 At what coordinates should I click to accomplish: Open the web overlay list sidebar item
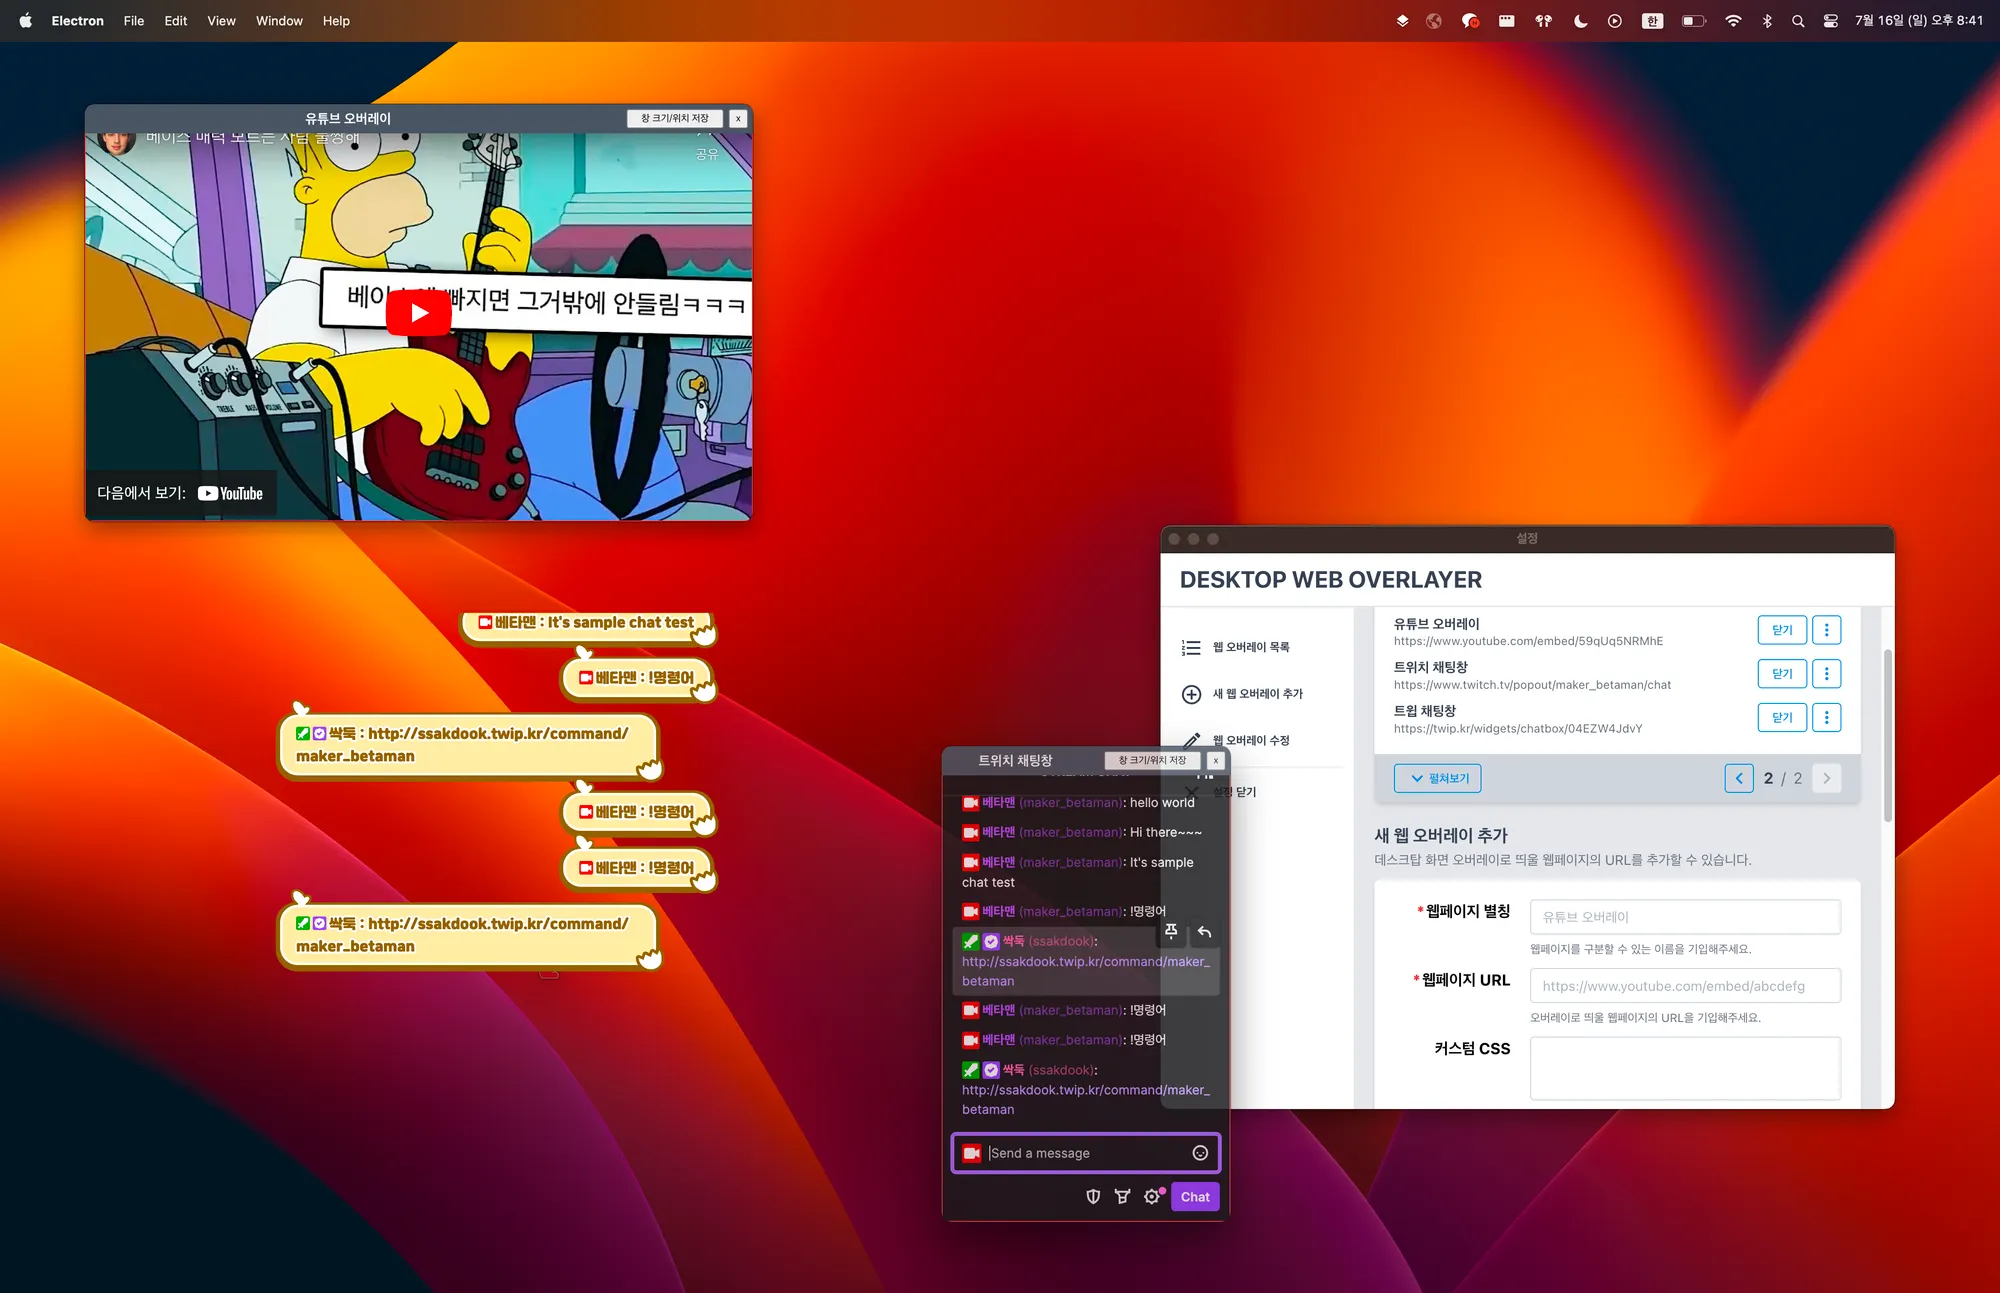pos(1250,647)
